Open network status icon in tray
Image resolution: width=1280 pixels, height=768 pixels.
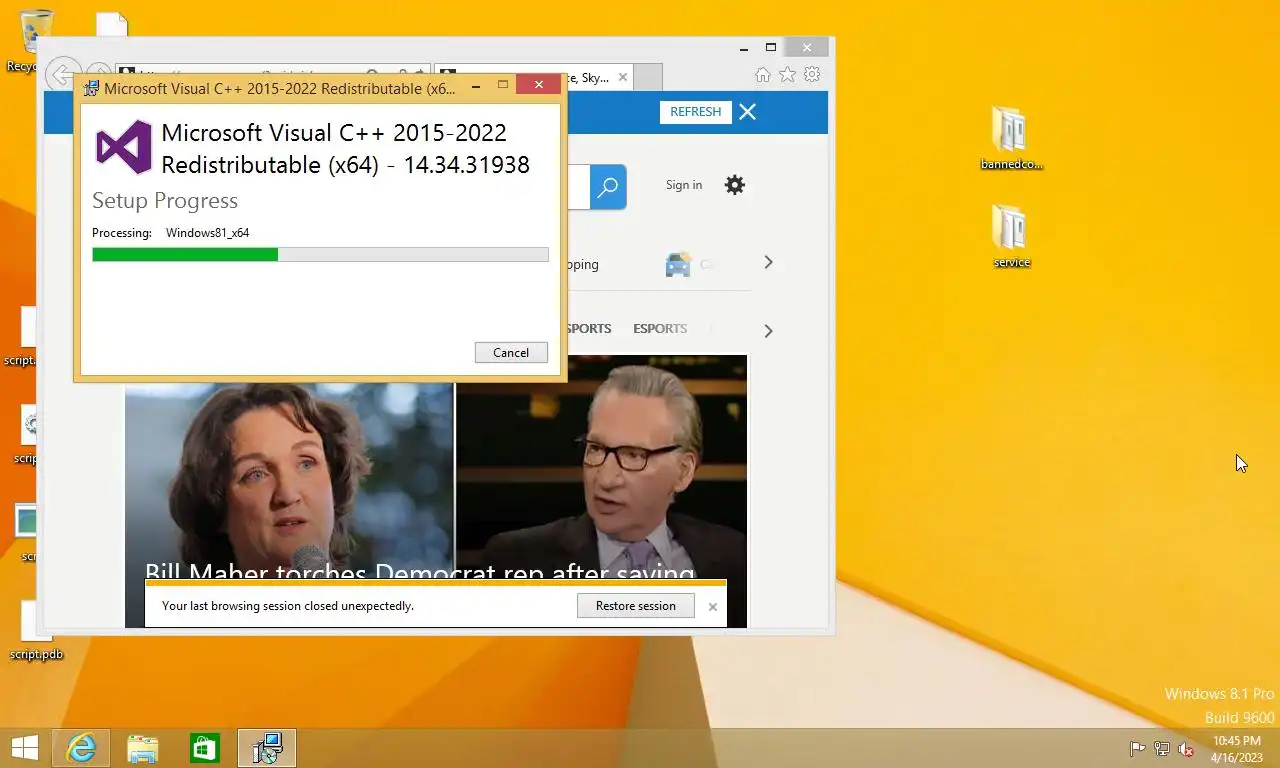pyautogui.click(x=1162, y=749)
